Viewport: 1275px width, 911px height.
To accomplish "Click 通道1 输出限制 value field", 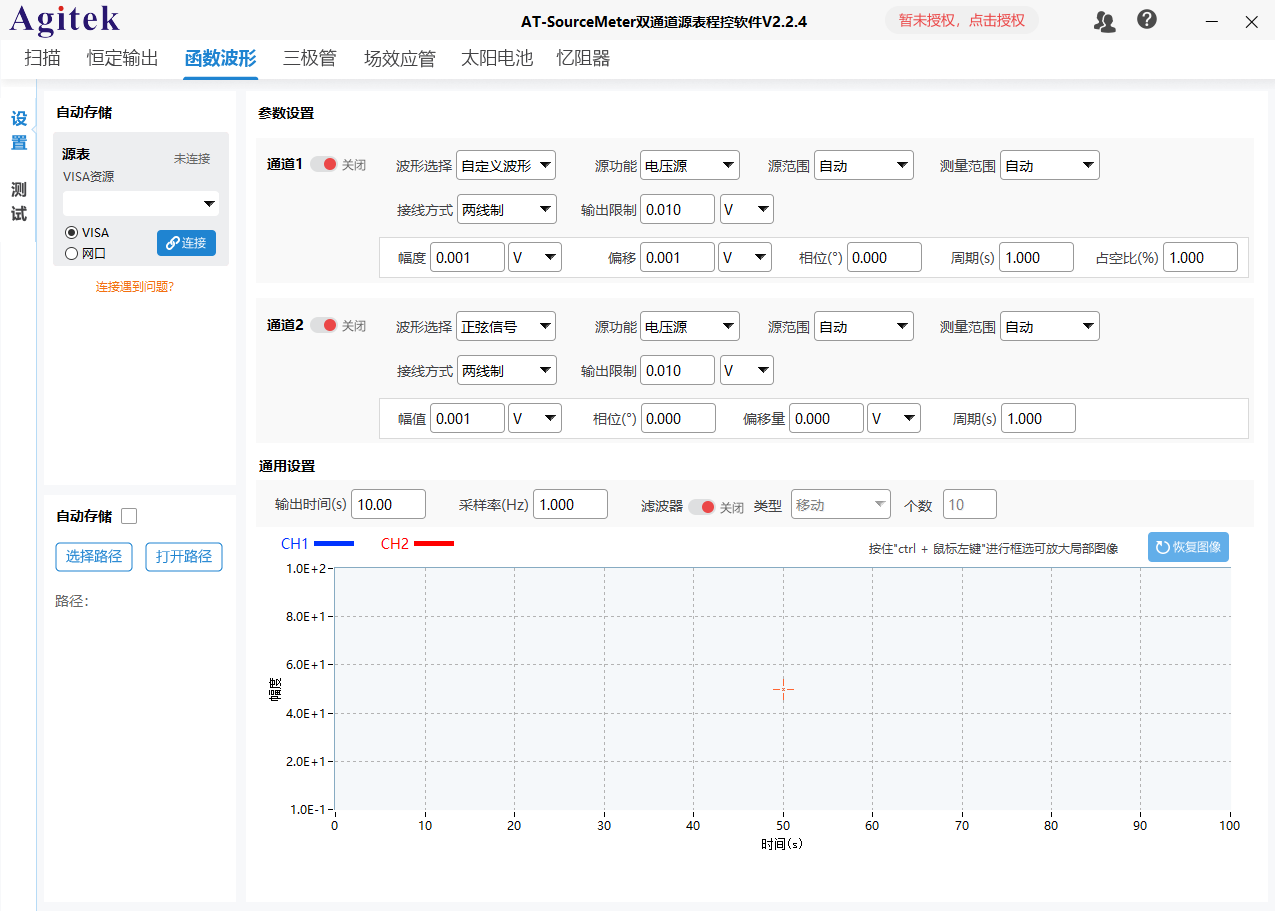I will [x=678, y=210].
